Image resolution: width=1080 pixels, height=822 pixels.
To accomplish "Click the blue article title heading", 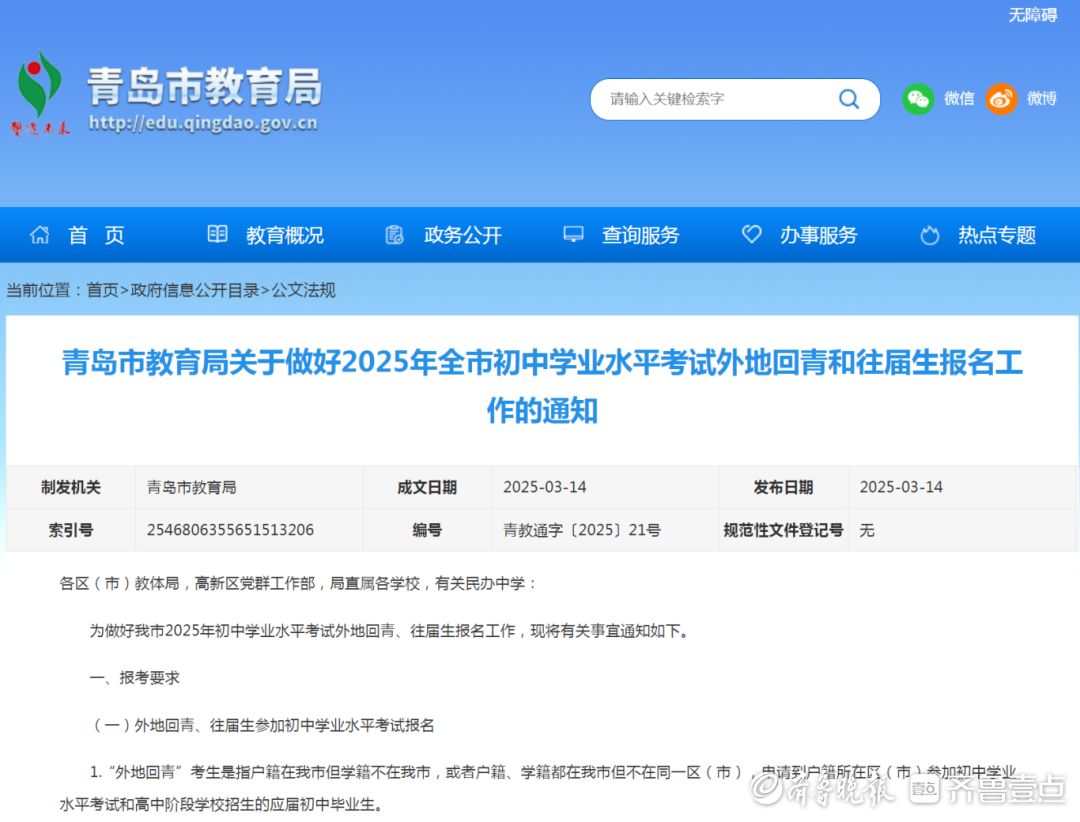I will [x=542, y=386].
